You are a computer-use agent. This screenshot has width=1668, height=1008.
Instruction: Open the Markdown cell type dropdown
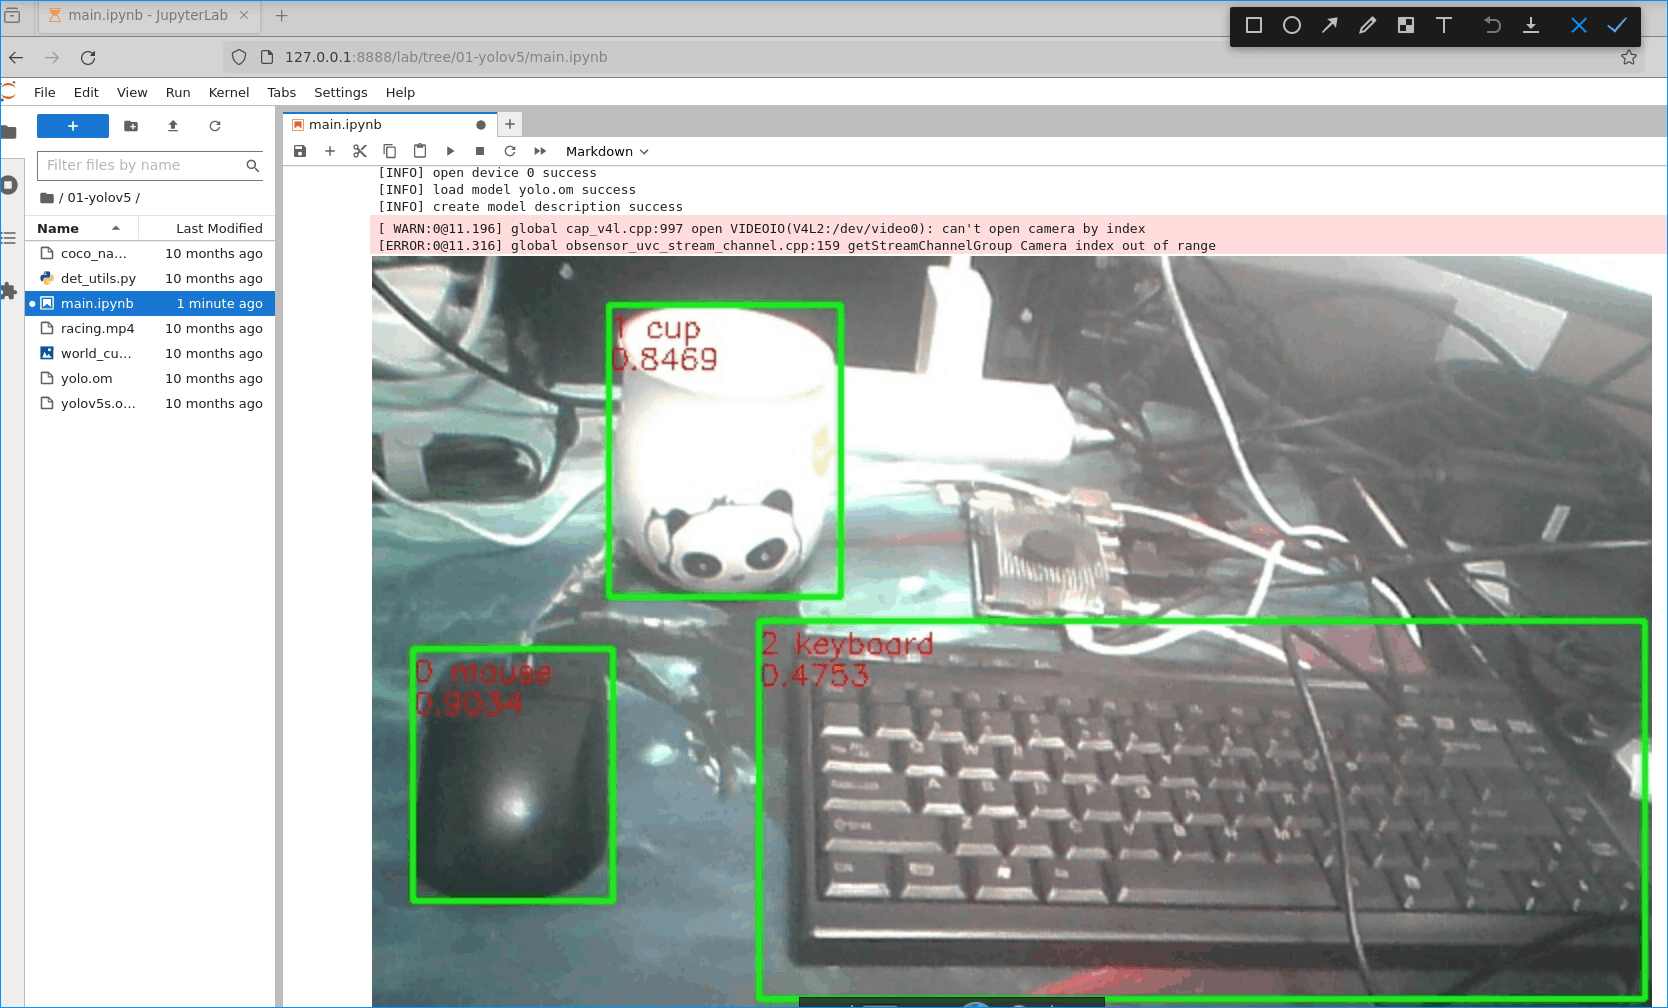pyautogui.click(x=607, y=151)
